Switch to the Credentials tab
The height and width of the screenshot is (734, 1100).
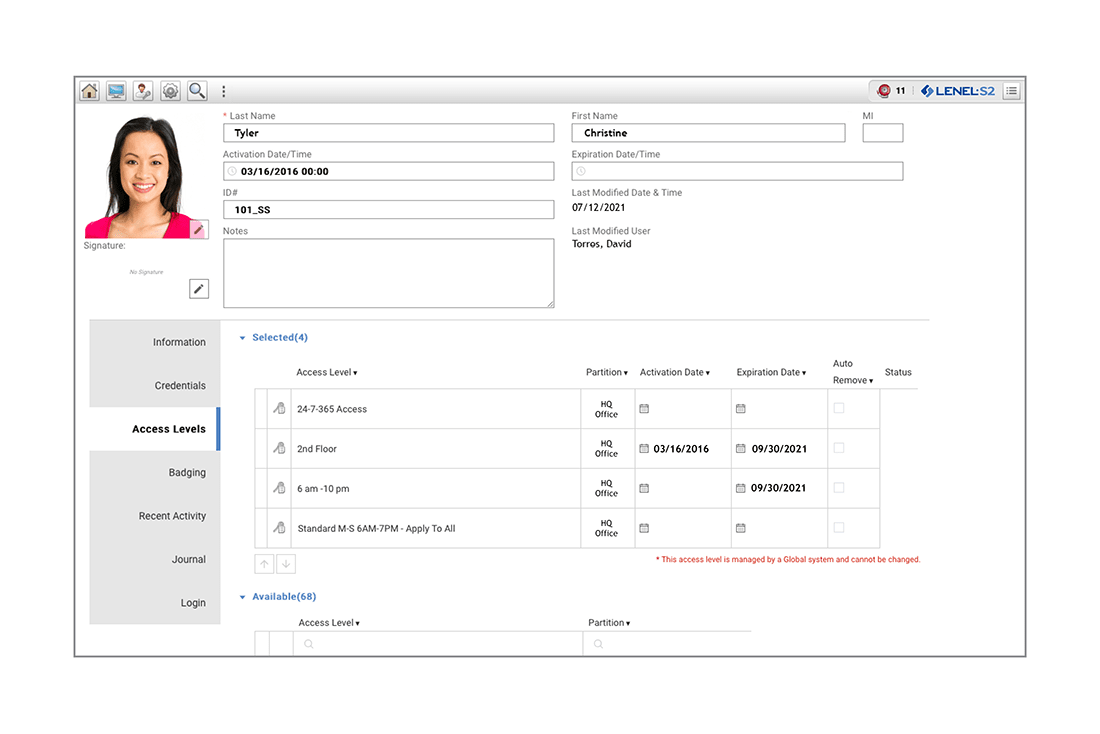[x=180, y=386]
